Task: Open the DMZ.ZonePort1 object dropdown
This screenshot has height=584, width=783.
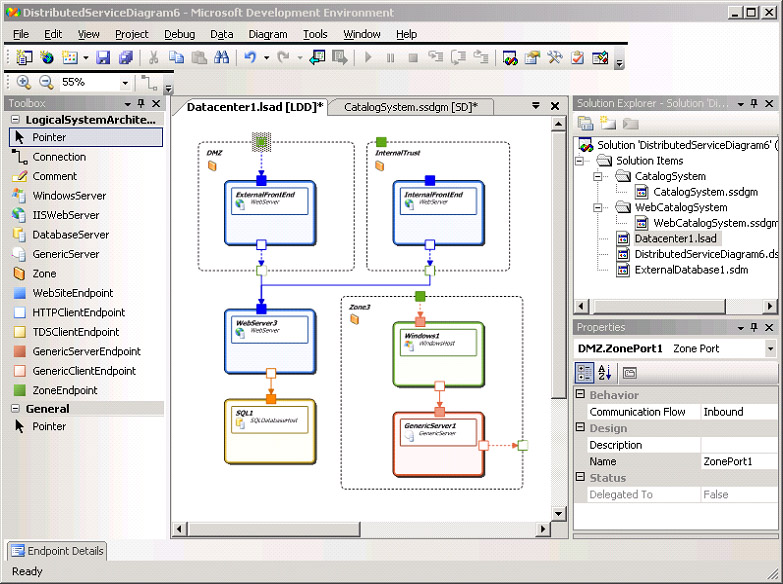Action: (x=771, y=349)
